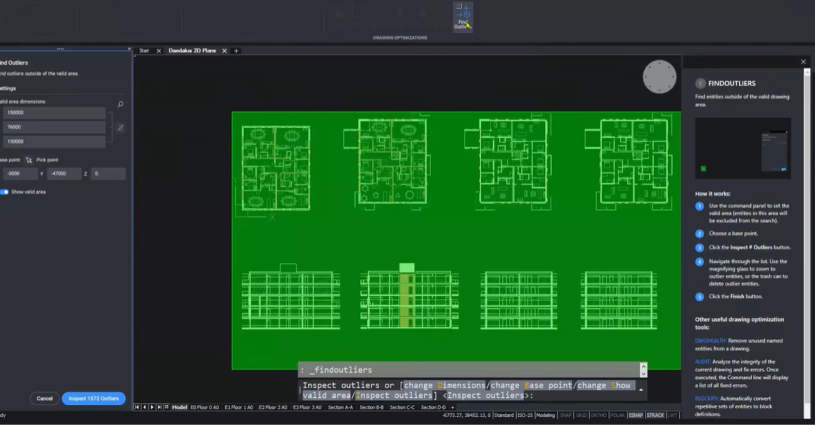This screenshot has width=815, height=425.
Task: Close the Start document tab
Action: click(x=159, y=51)
